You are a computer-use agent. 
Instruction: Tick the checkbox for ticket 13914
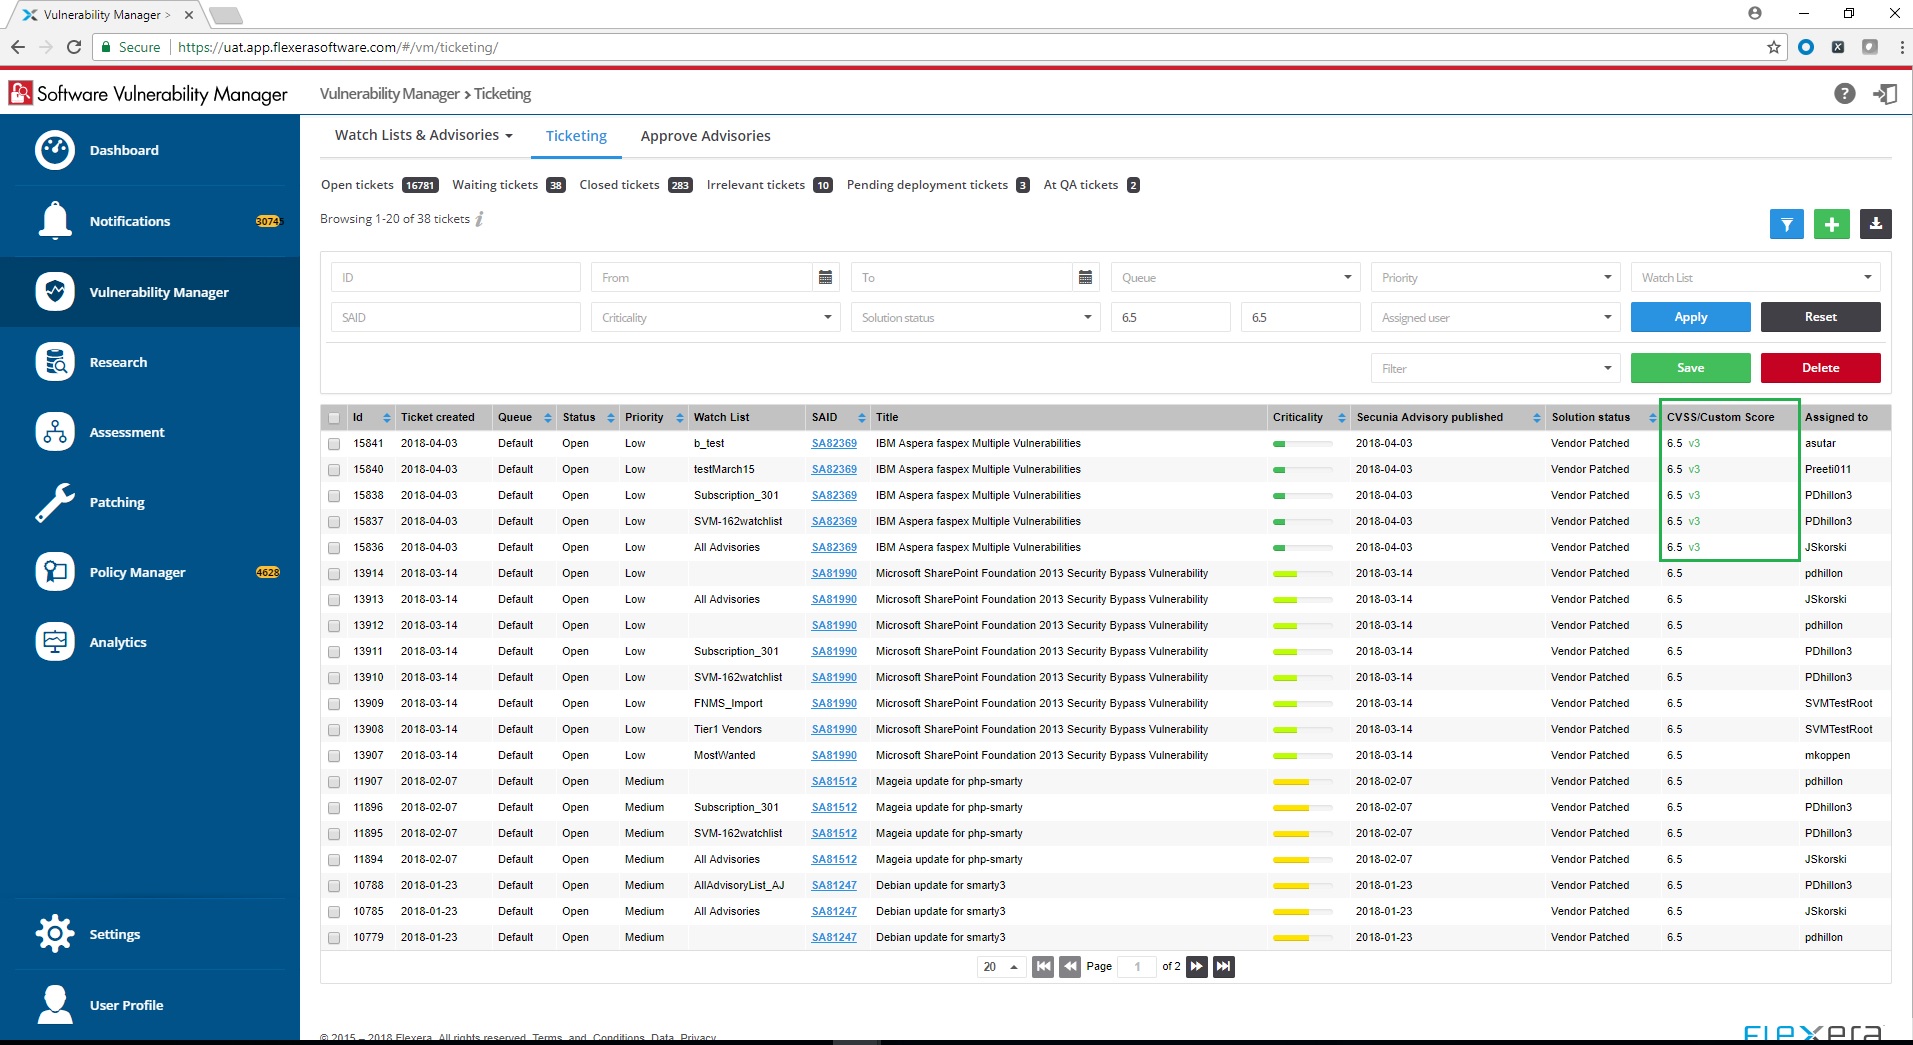click(x=334, y=574)
